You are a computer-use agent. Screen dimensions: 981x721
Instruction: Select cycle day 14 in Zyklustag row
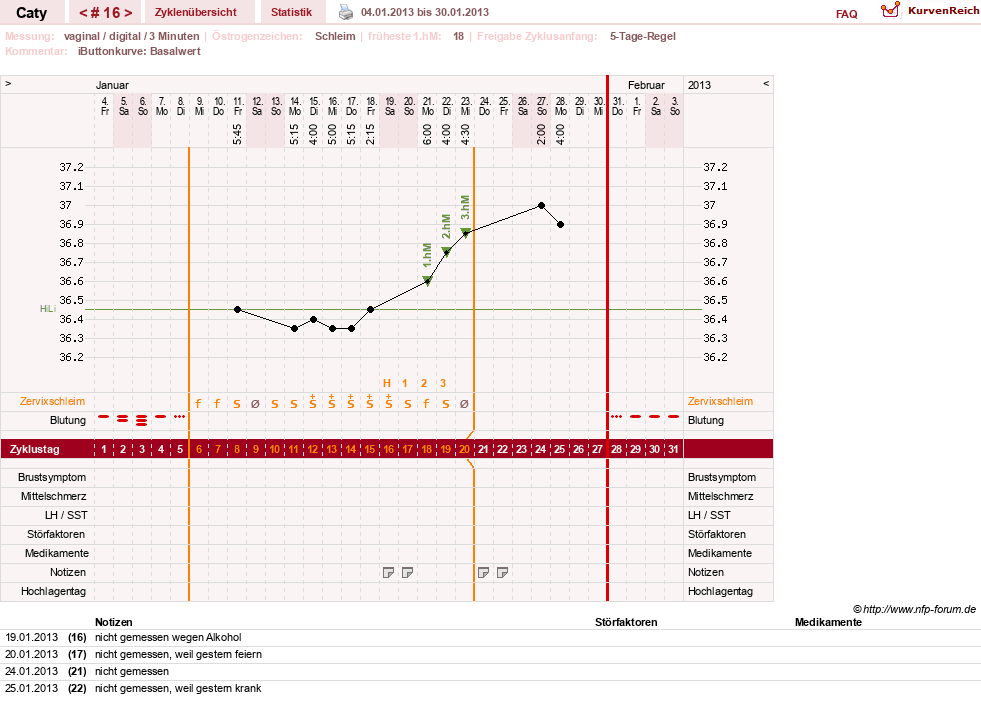point(350,449)
